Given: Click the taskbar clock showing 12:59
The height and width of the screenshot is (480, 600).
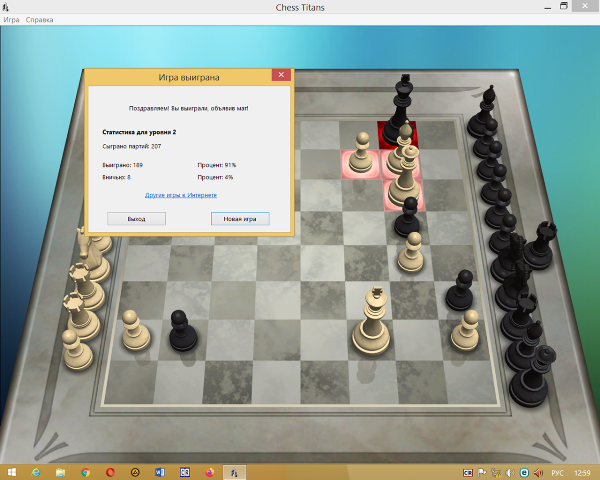Looking at the screenshot, I should tap(582, 472).
